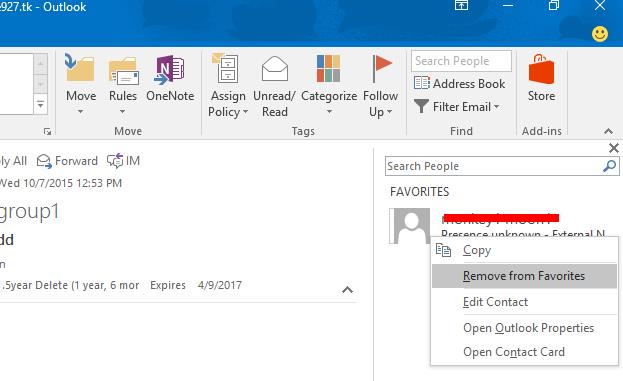This screenshot has height=381, width=623.
Task: Collapse the message header with the chevron
Action: pos(347,290)
